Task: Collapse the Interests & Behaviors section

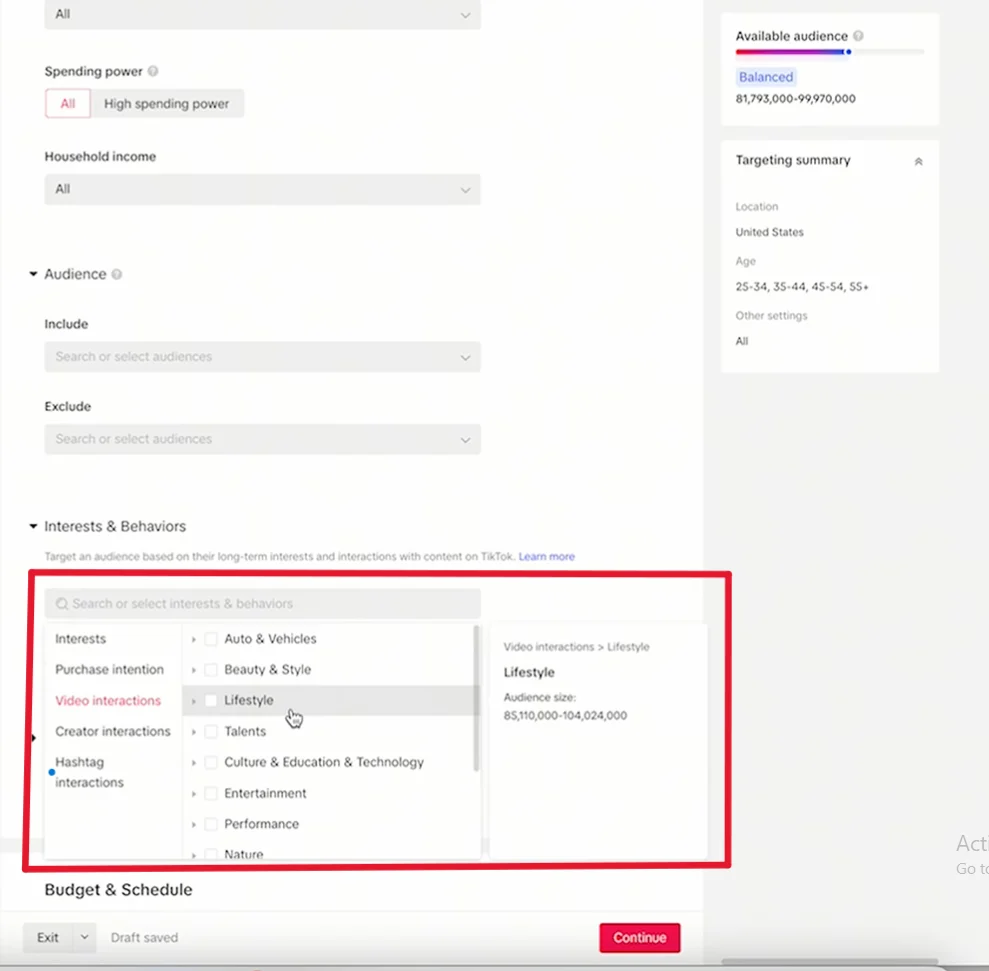Action: click(x=33, y=526)
